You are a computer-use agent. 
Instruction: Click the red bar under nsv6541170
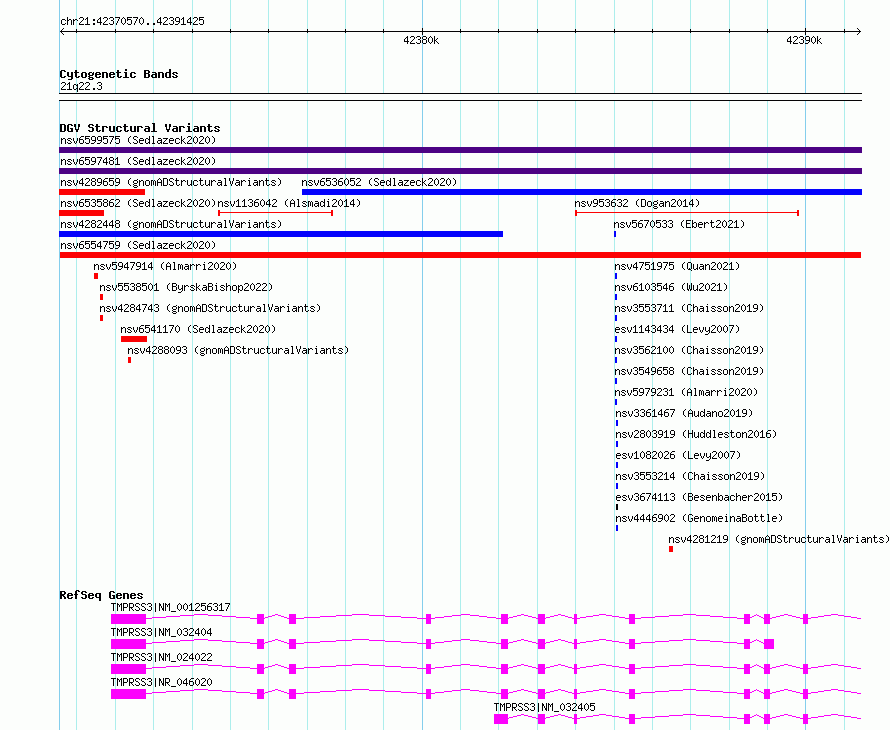click(x=134, y=339)
